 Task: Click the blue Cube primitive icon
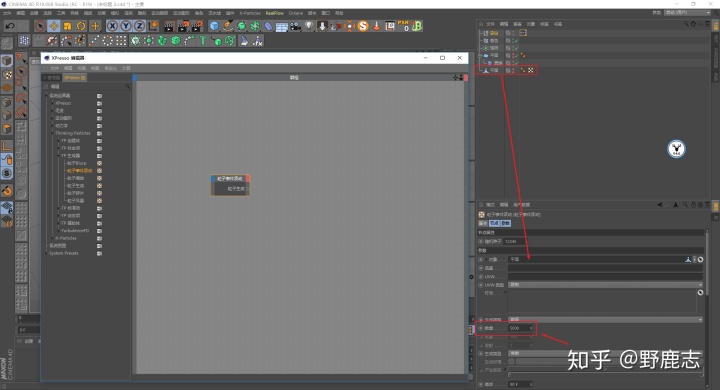(214, 26)
